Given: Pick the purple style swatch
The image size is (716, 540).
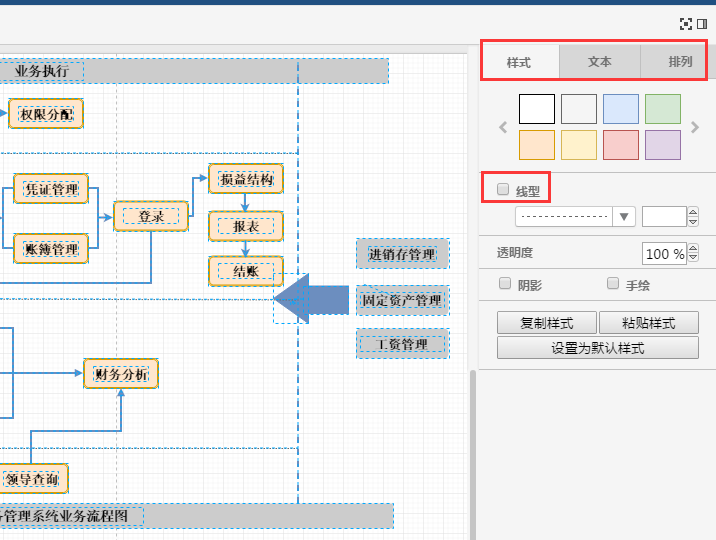Looking at the screenshot, I should [663, 145].
